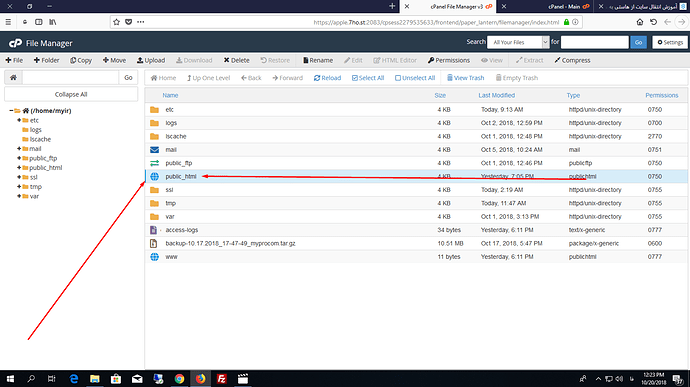Click the Delete toolbar button

click(x=236, y=60)
